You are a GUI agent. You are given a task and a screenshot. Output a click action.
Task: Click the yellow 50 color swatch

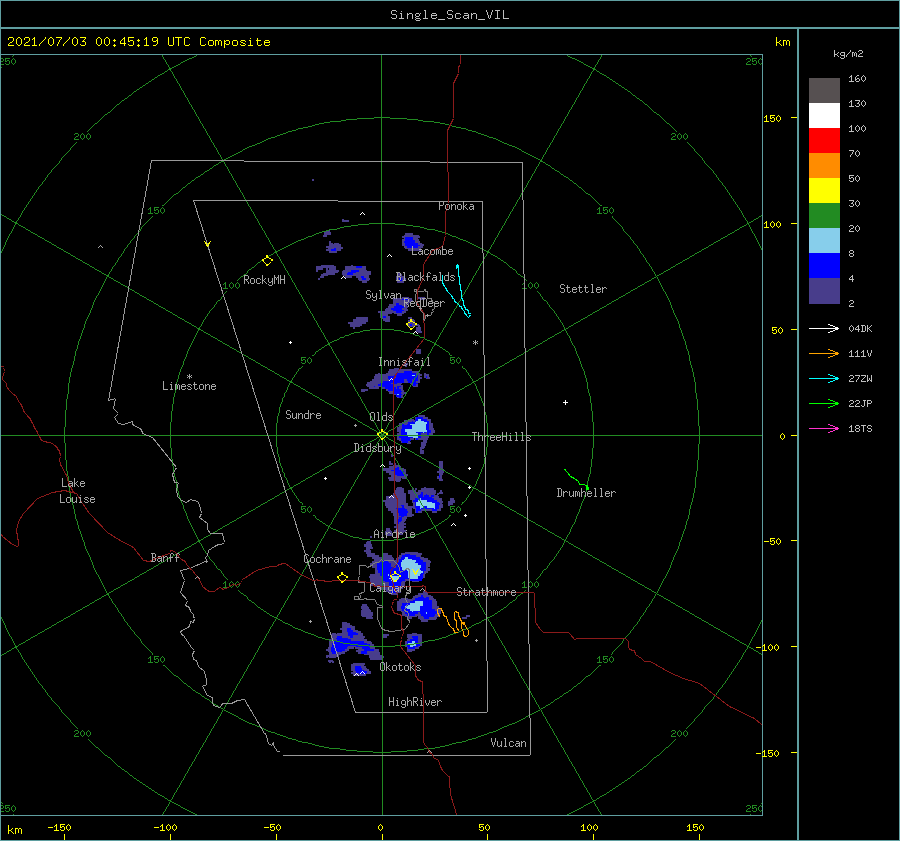(824, 191)
